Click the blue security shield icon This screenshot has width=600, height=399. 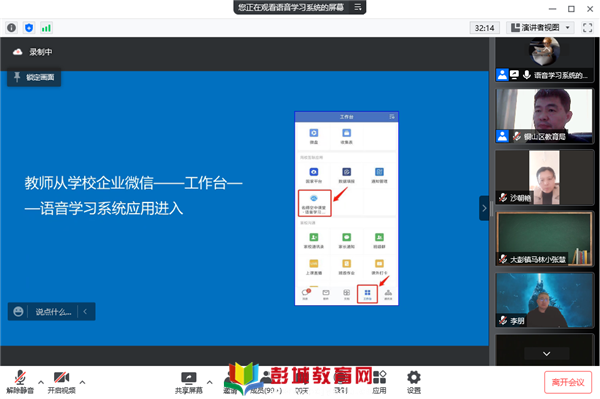click(x=29, y=28)
